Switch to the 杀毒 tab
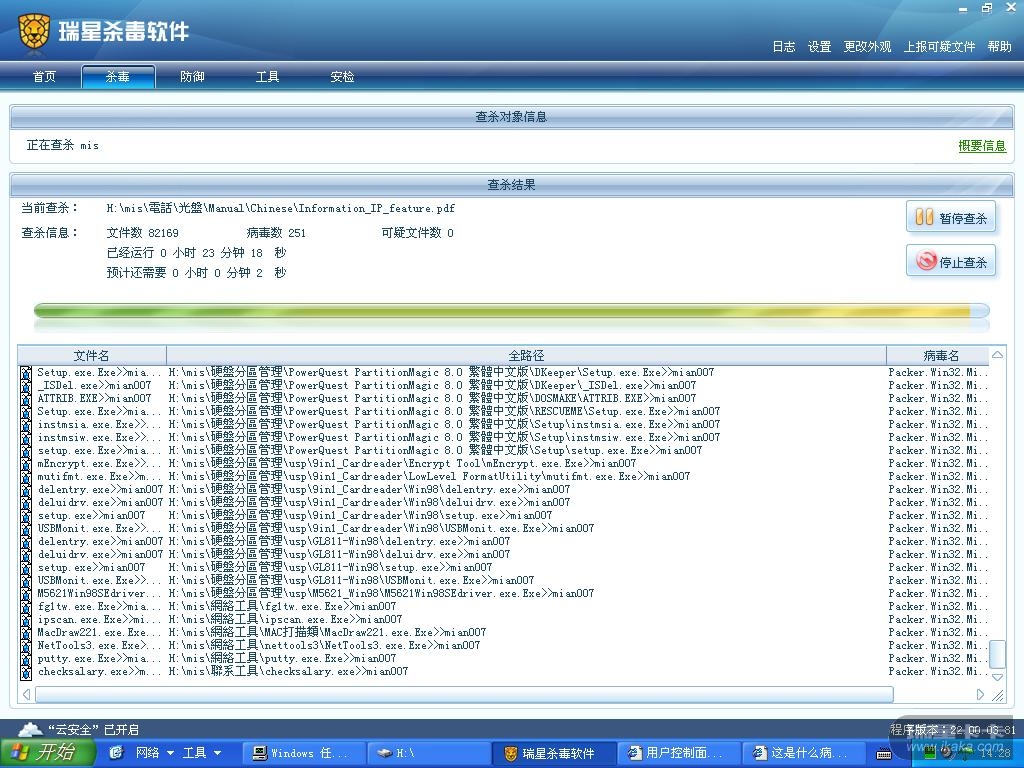The height and width of the screenshot is (768, 1024). click(x=118, y=76)
